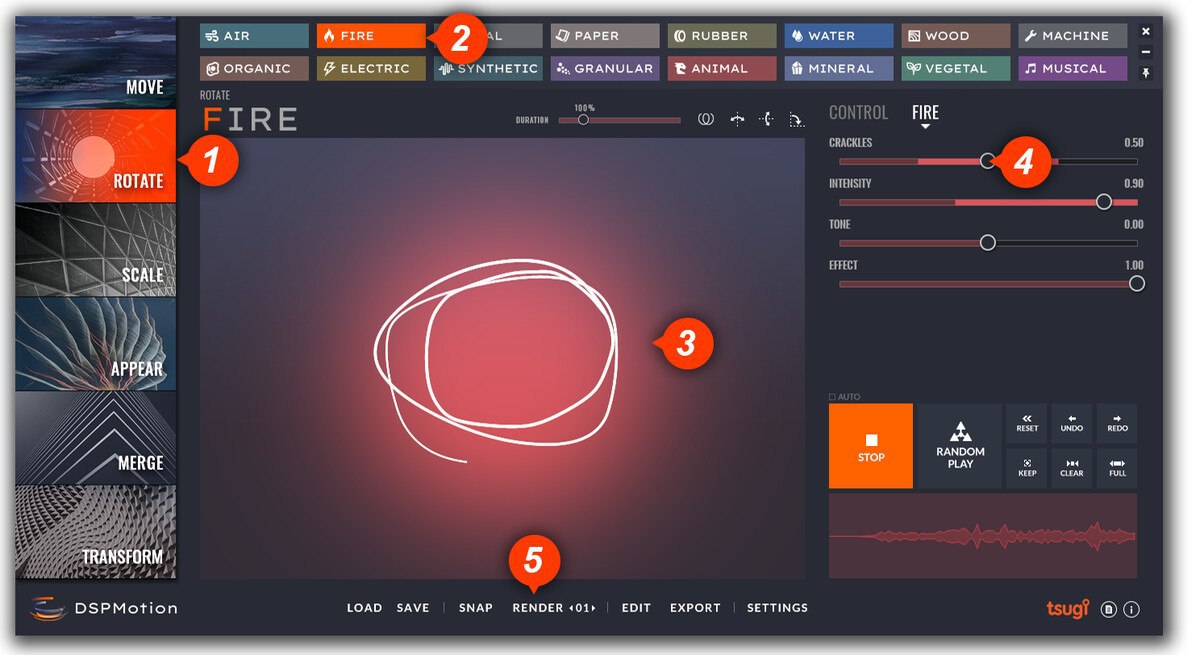Toggle the pin window icon
This screenshot has height=655, width=1200.
(x=1146, y=73)
